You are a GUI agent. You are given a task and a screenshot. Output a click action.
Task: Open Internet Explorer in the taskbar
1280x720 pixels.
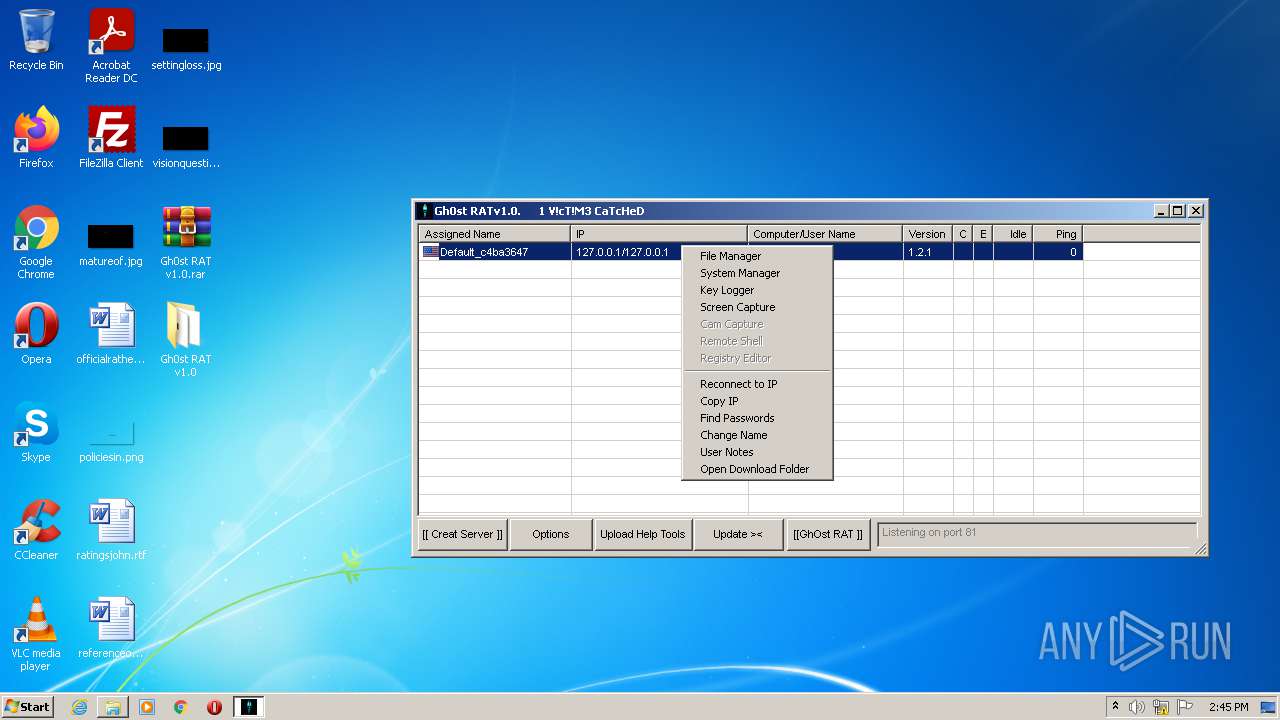click(79, 707)
